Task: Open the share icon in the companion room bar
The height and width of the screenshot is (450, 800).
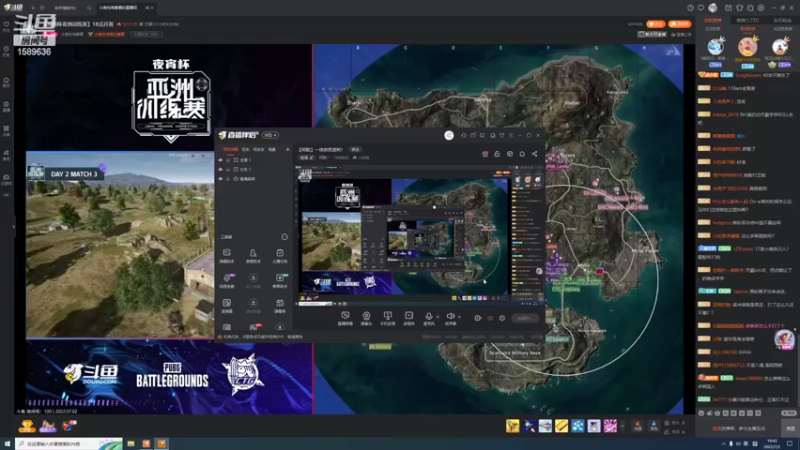Action: (x=535, y=154)
